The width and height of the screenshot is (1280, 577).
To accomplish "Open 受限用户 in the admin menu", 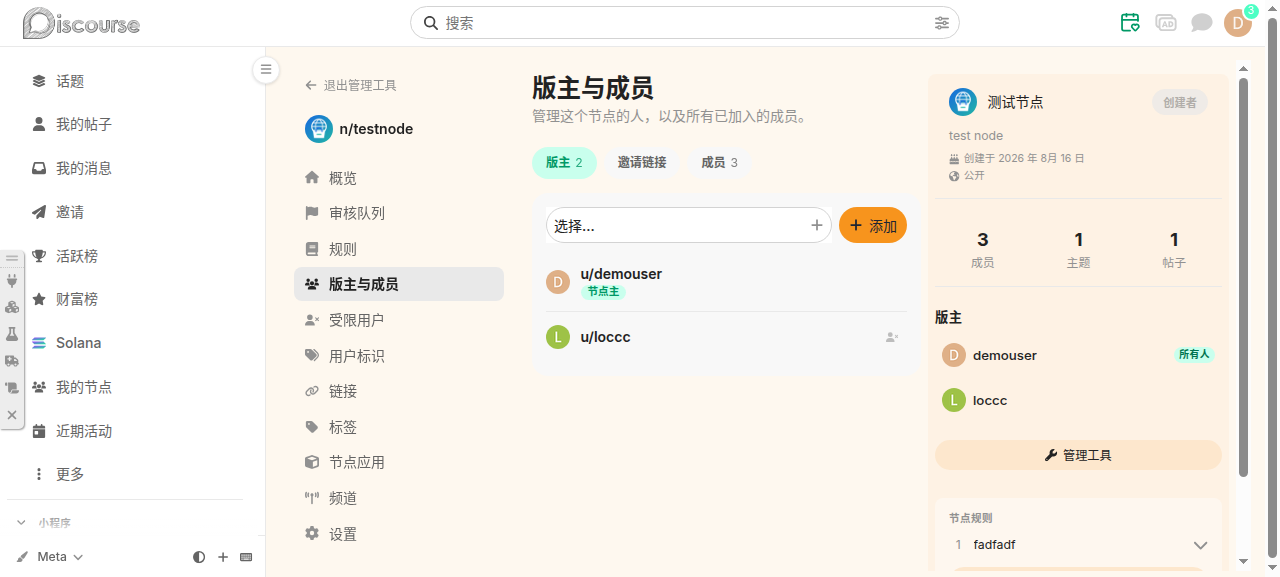I will pos(399,320).
